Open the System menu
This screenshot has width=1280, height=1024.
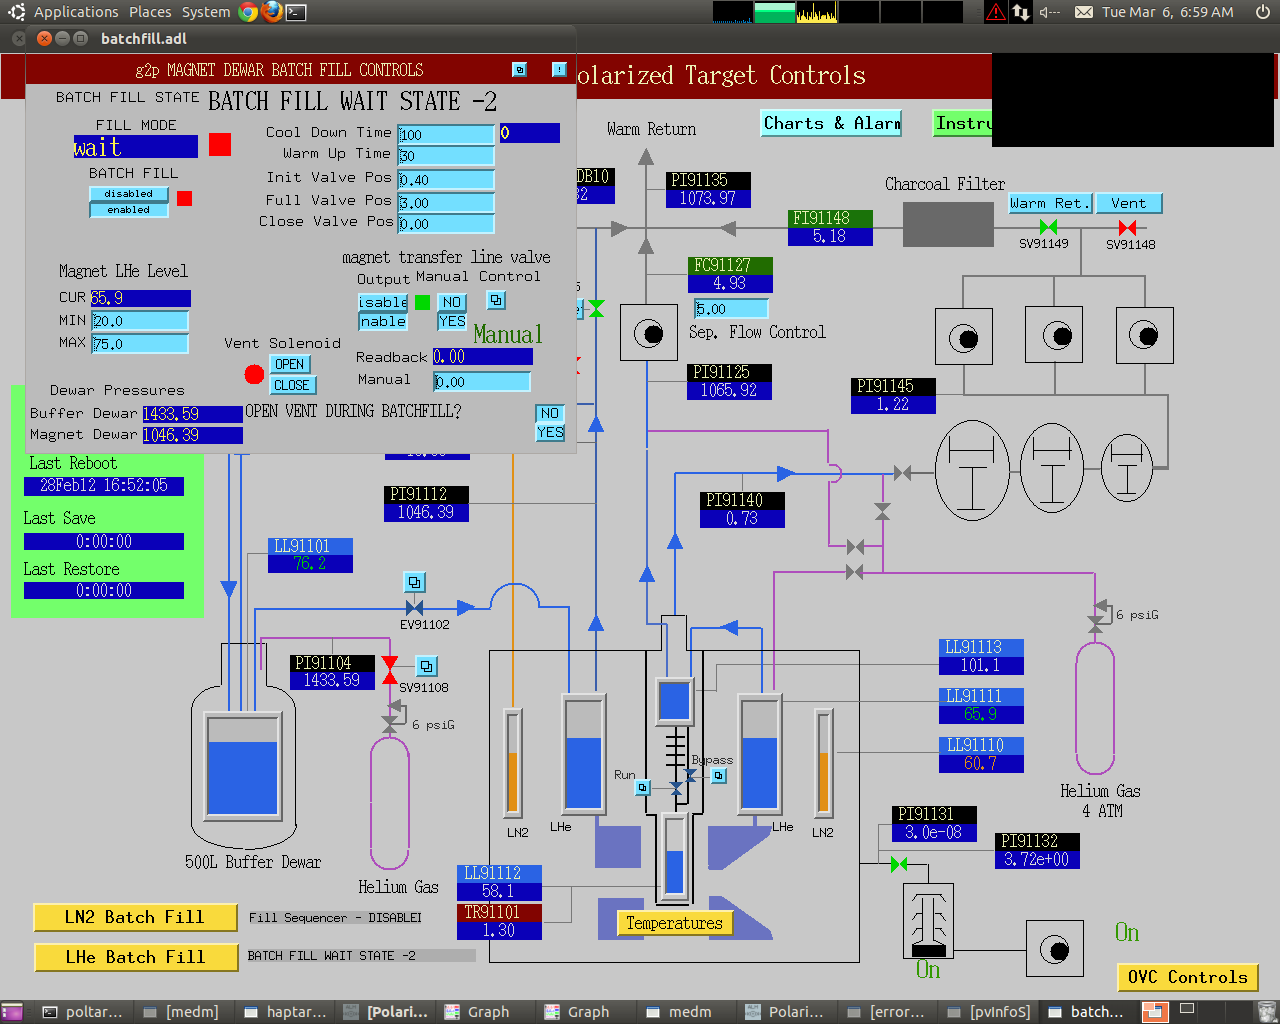(x=206, y=12)
